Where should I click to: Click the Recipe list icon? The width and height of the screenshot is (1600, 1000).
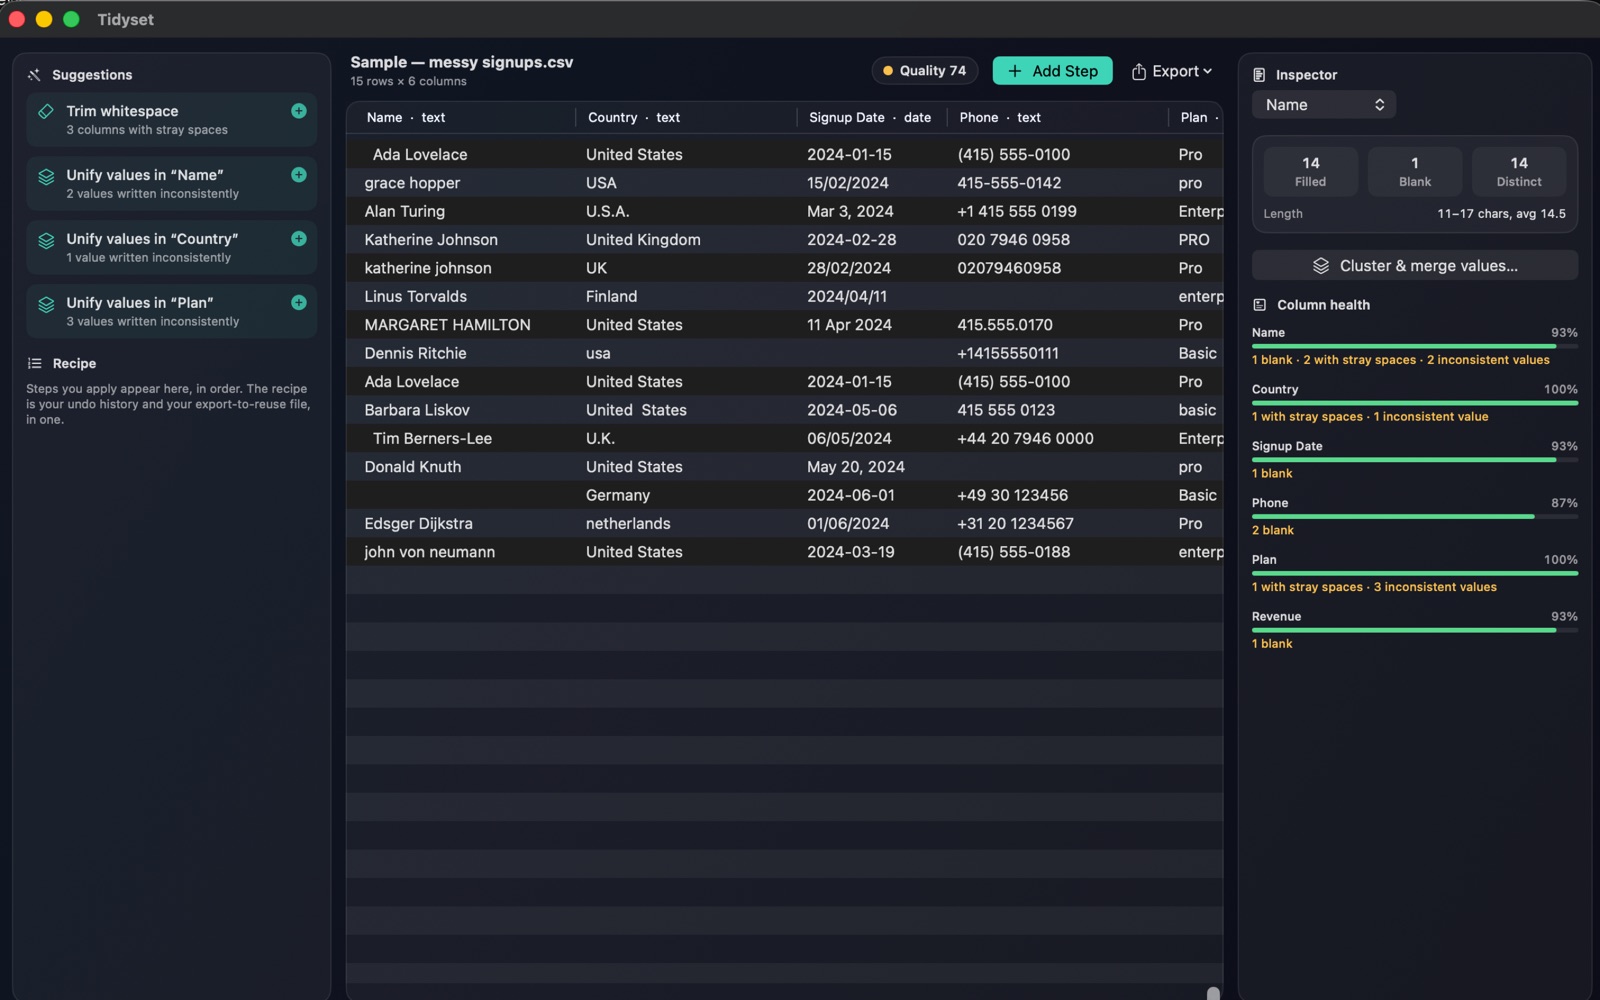pyautogui.click(x=34, y=364)
